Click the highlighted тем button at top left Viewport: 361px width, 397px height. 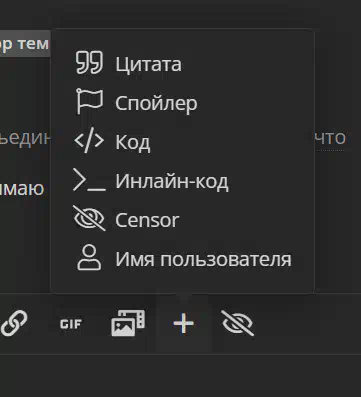click(25, 44)
